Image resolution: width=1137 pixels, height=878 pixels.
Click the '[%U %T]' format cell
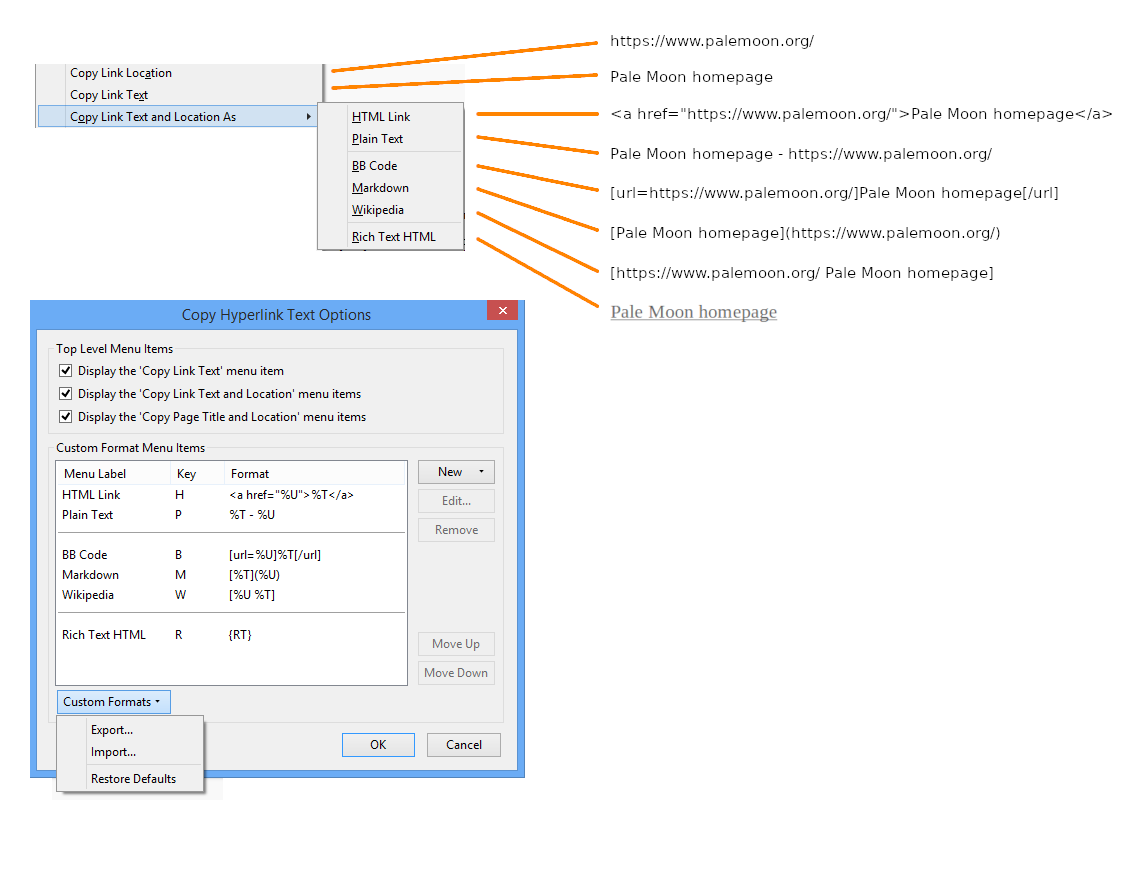coord(252,595)
